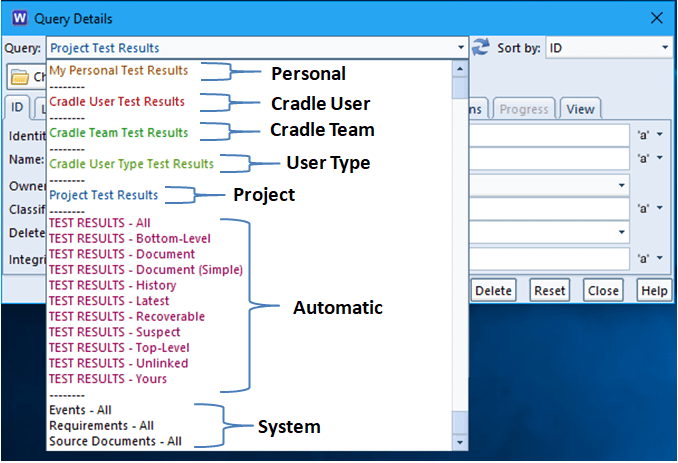The image size is (678, 463).
Task: Click the dropdown list scroll up arrow
Action: click(x=460, y=69)
